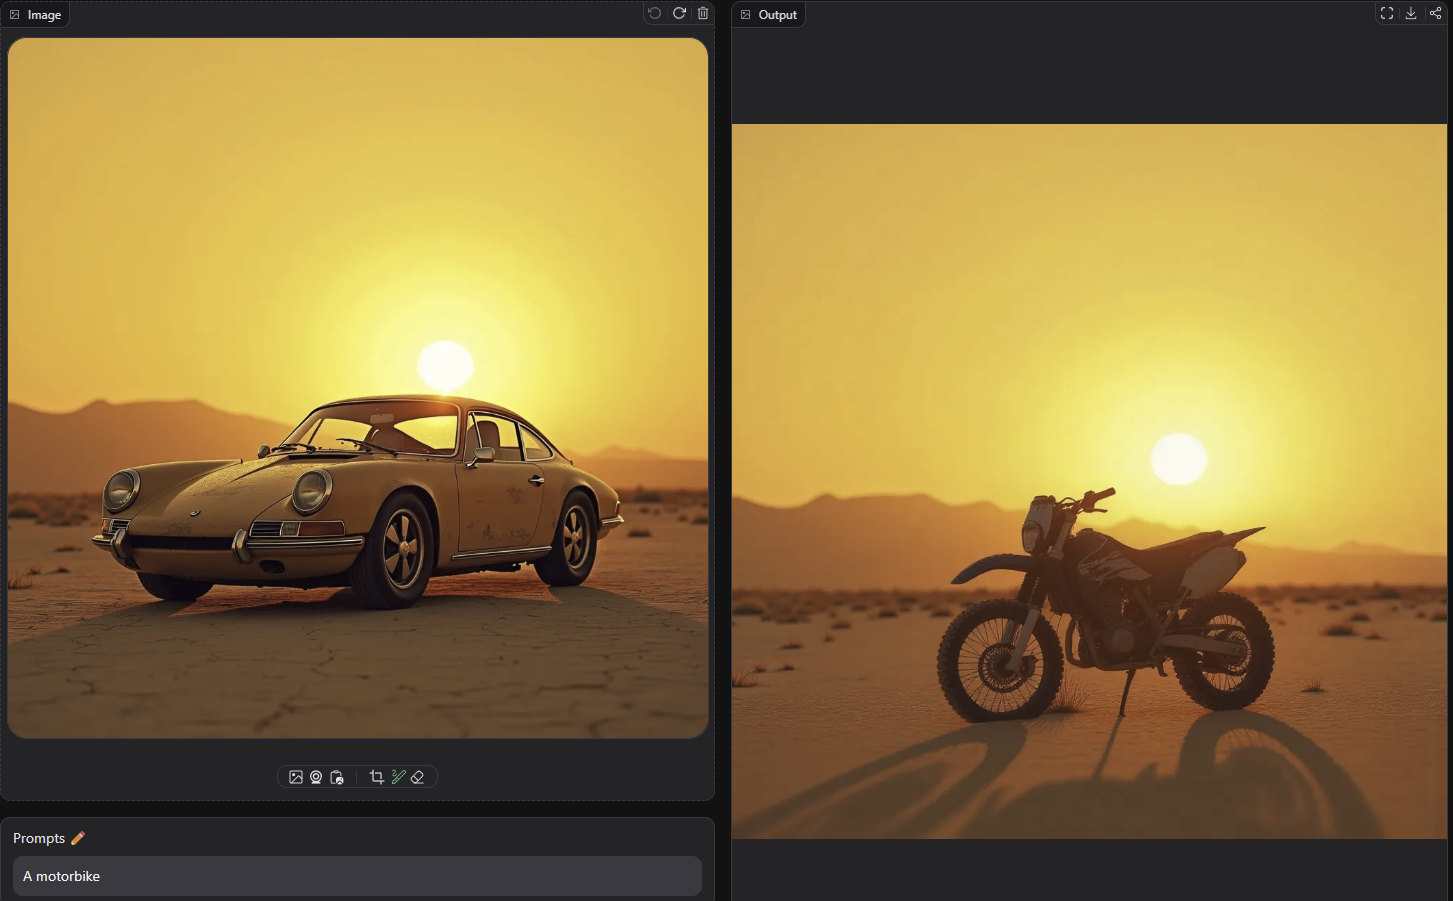Click the pencil emoji beside Prompts

coord(78,838)
